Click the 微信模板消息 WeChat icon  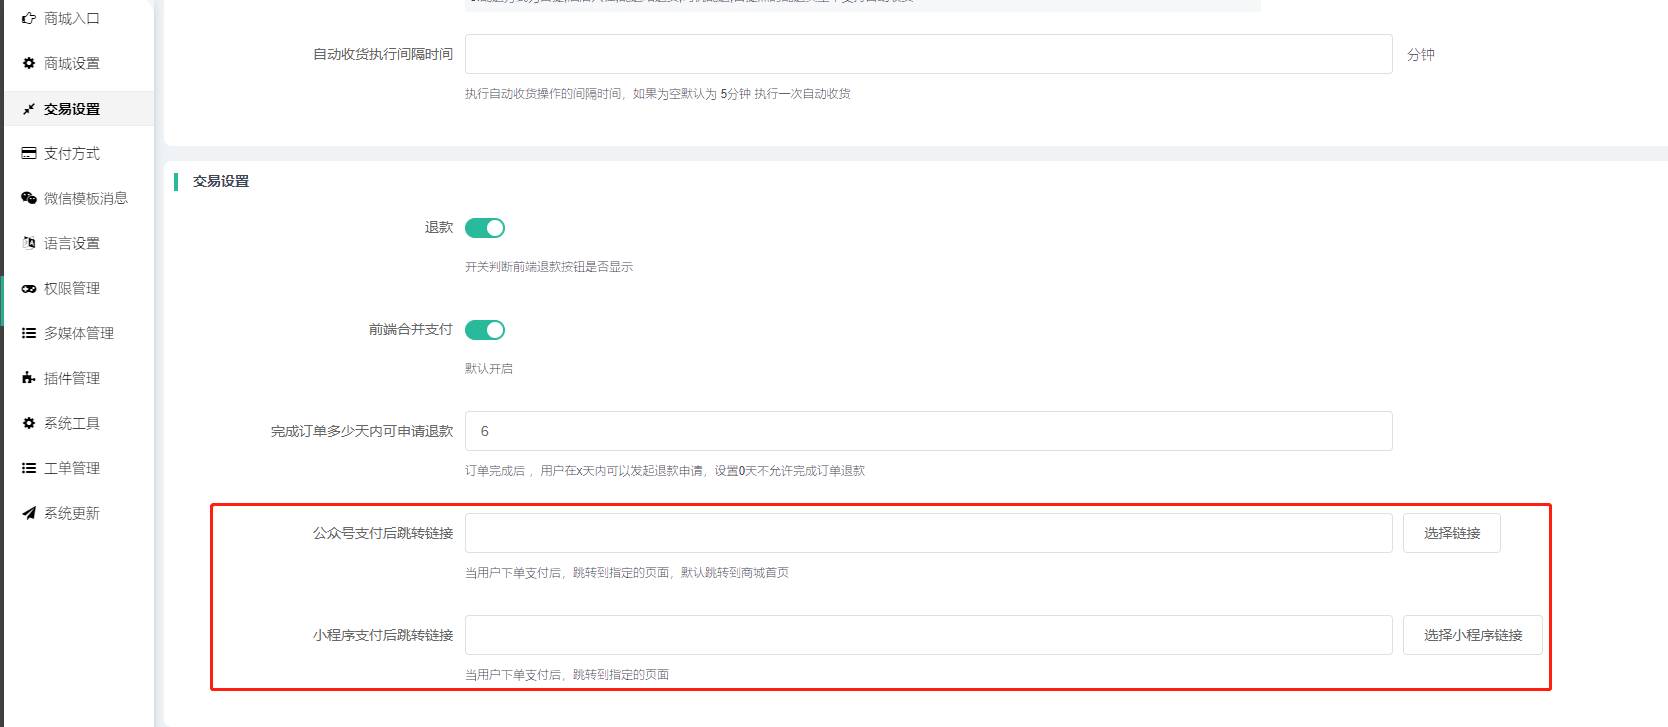click(x=29, y=198)
